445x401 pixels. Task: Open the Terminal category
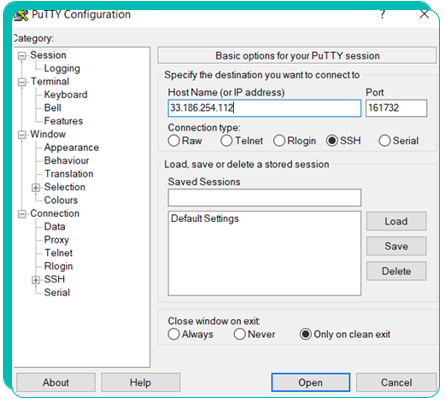(50, 81)
